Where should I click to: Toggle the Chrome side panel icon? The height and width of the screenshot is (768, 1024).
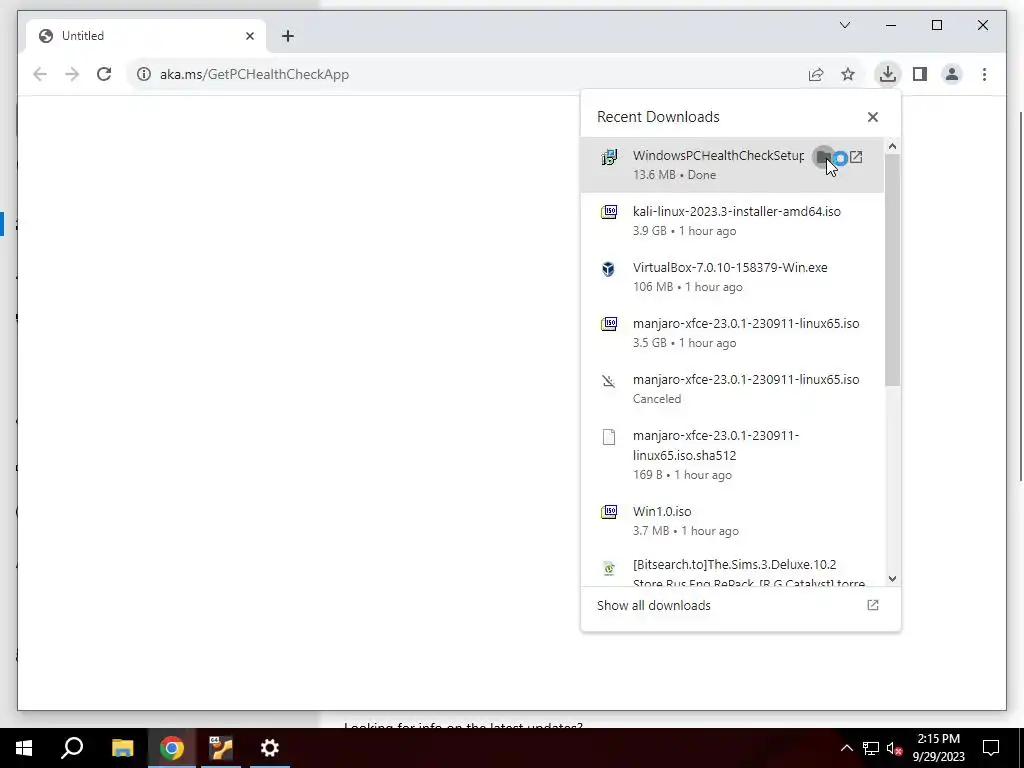(x=920, y=74)
